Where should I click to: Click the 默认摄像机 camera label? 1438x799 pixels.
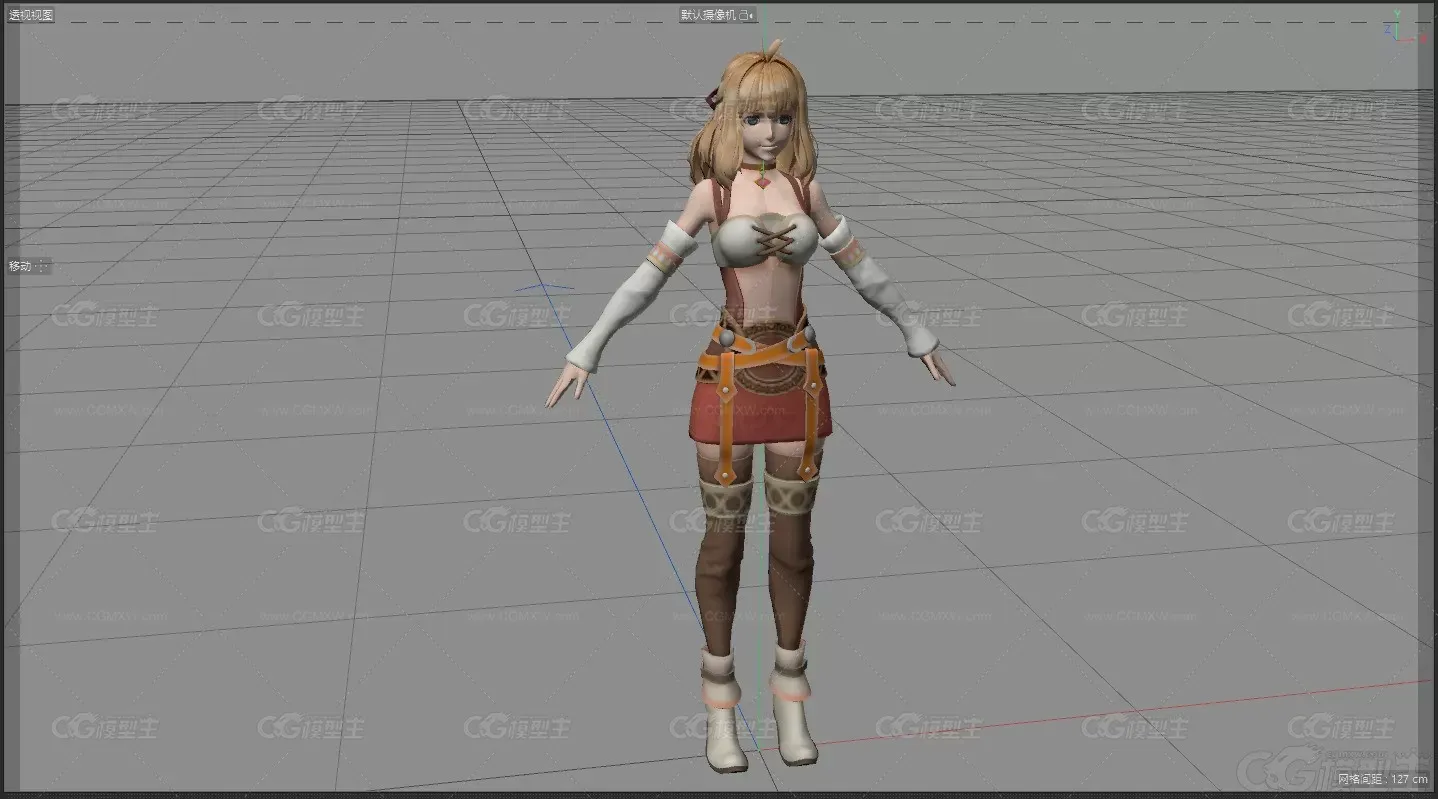[x=708, y=15]
